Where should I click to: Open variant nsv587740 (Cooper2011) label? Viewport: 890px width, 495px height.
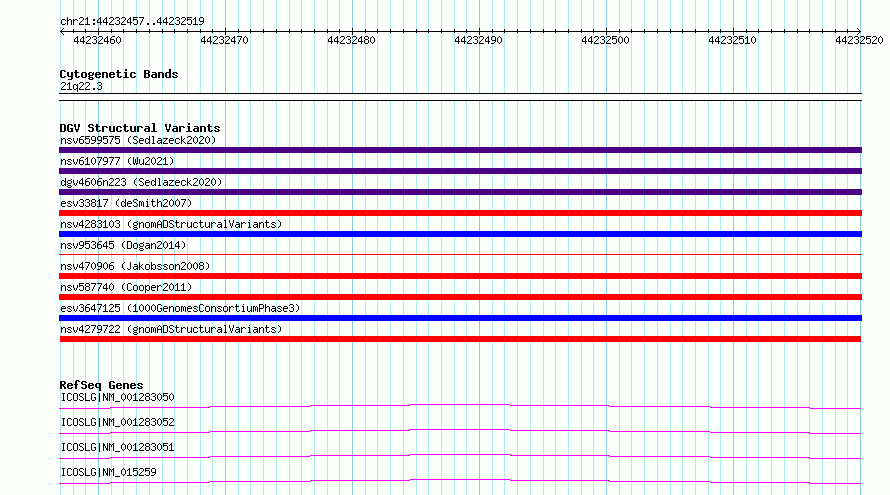pyautogui.click(x=126, y=287)
